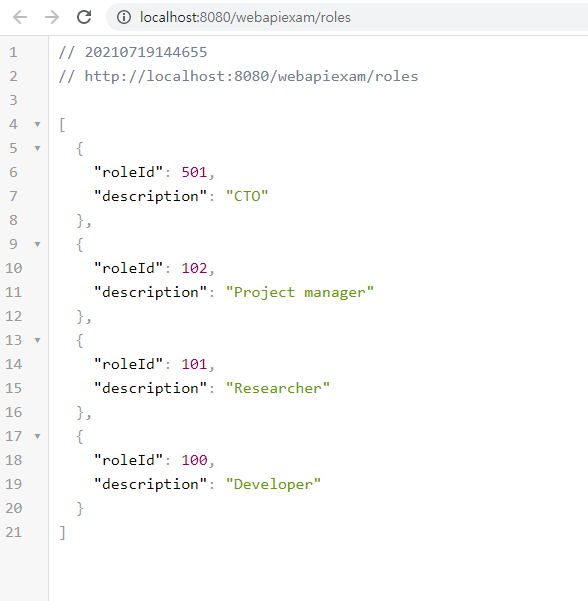Select the "CTO" description value
The width and height of the screenshot is (588, 601).
(247, 196)
